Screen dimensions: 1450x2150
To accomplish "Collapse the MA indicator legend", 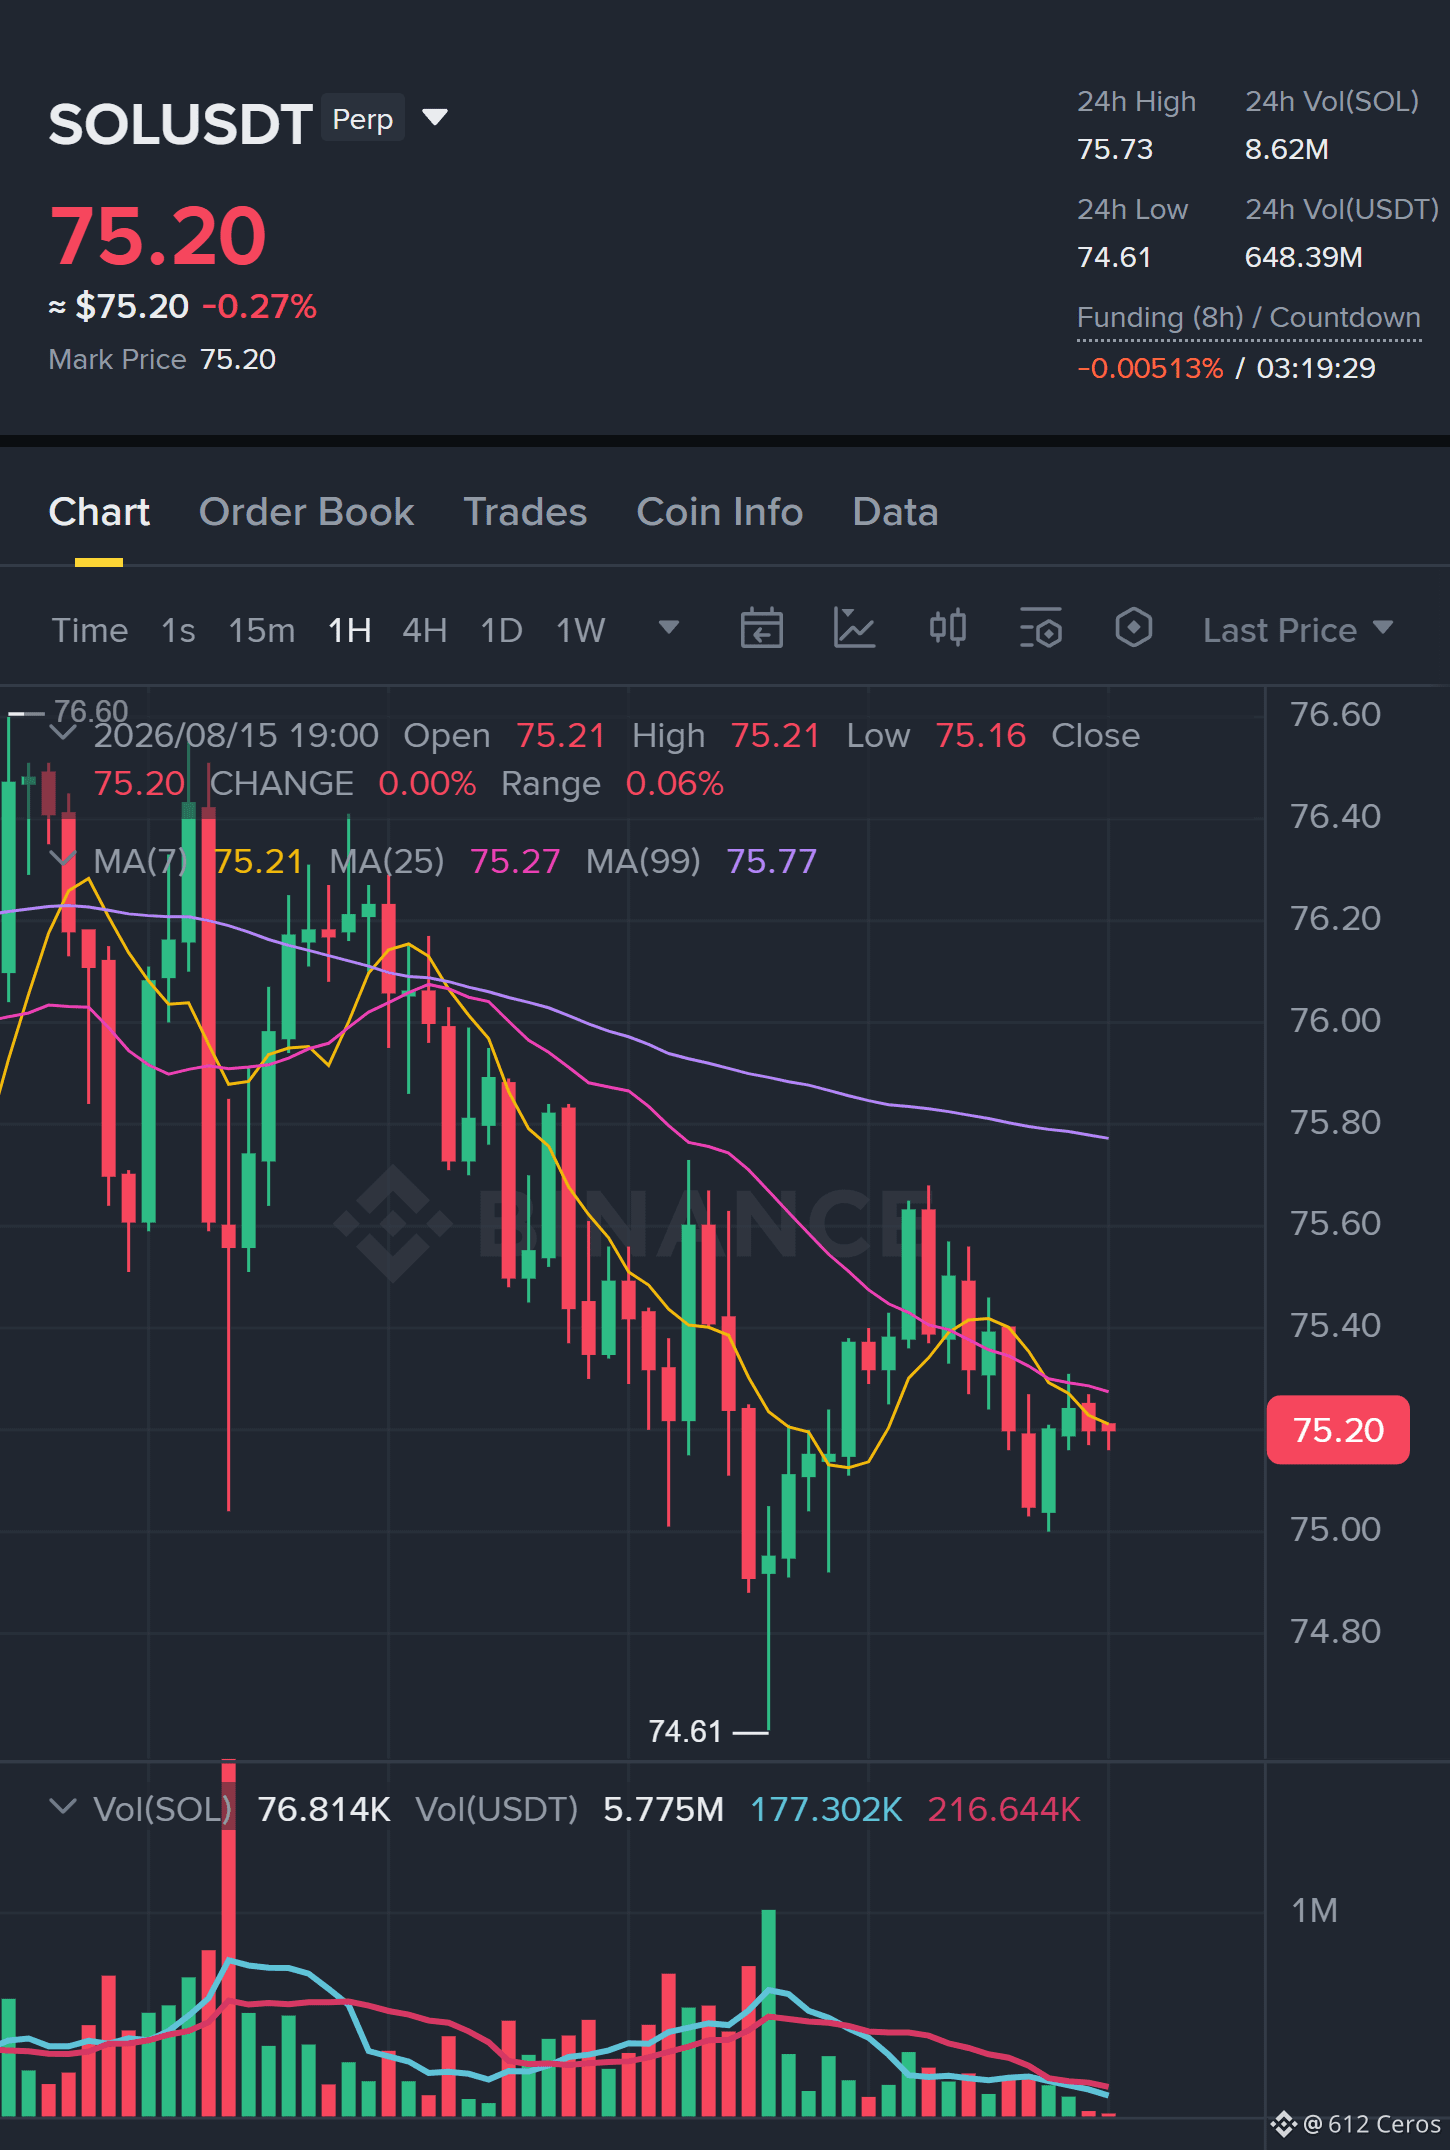I will click(63, 859).
